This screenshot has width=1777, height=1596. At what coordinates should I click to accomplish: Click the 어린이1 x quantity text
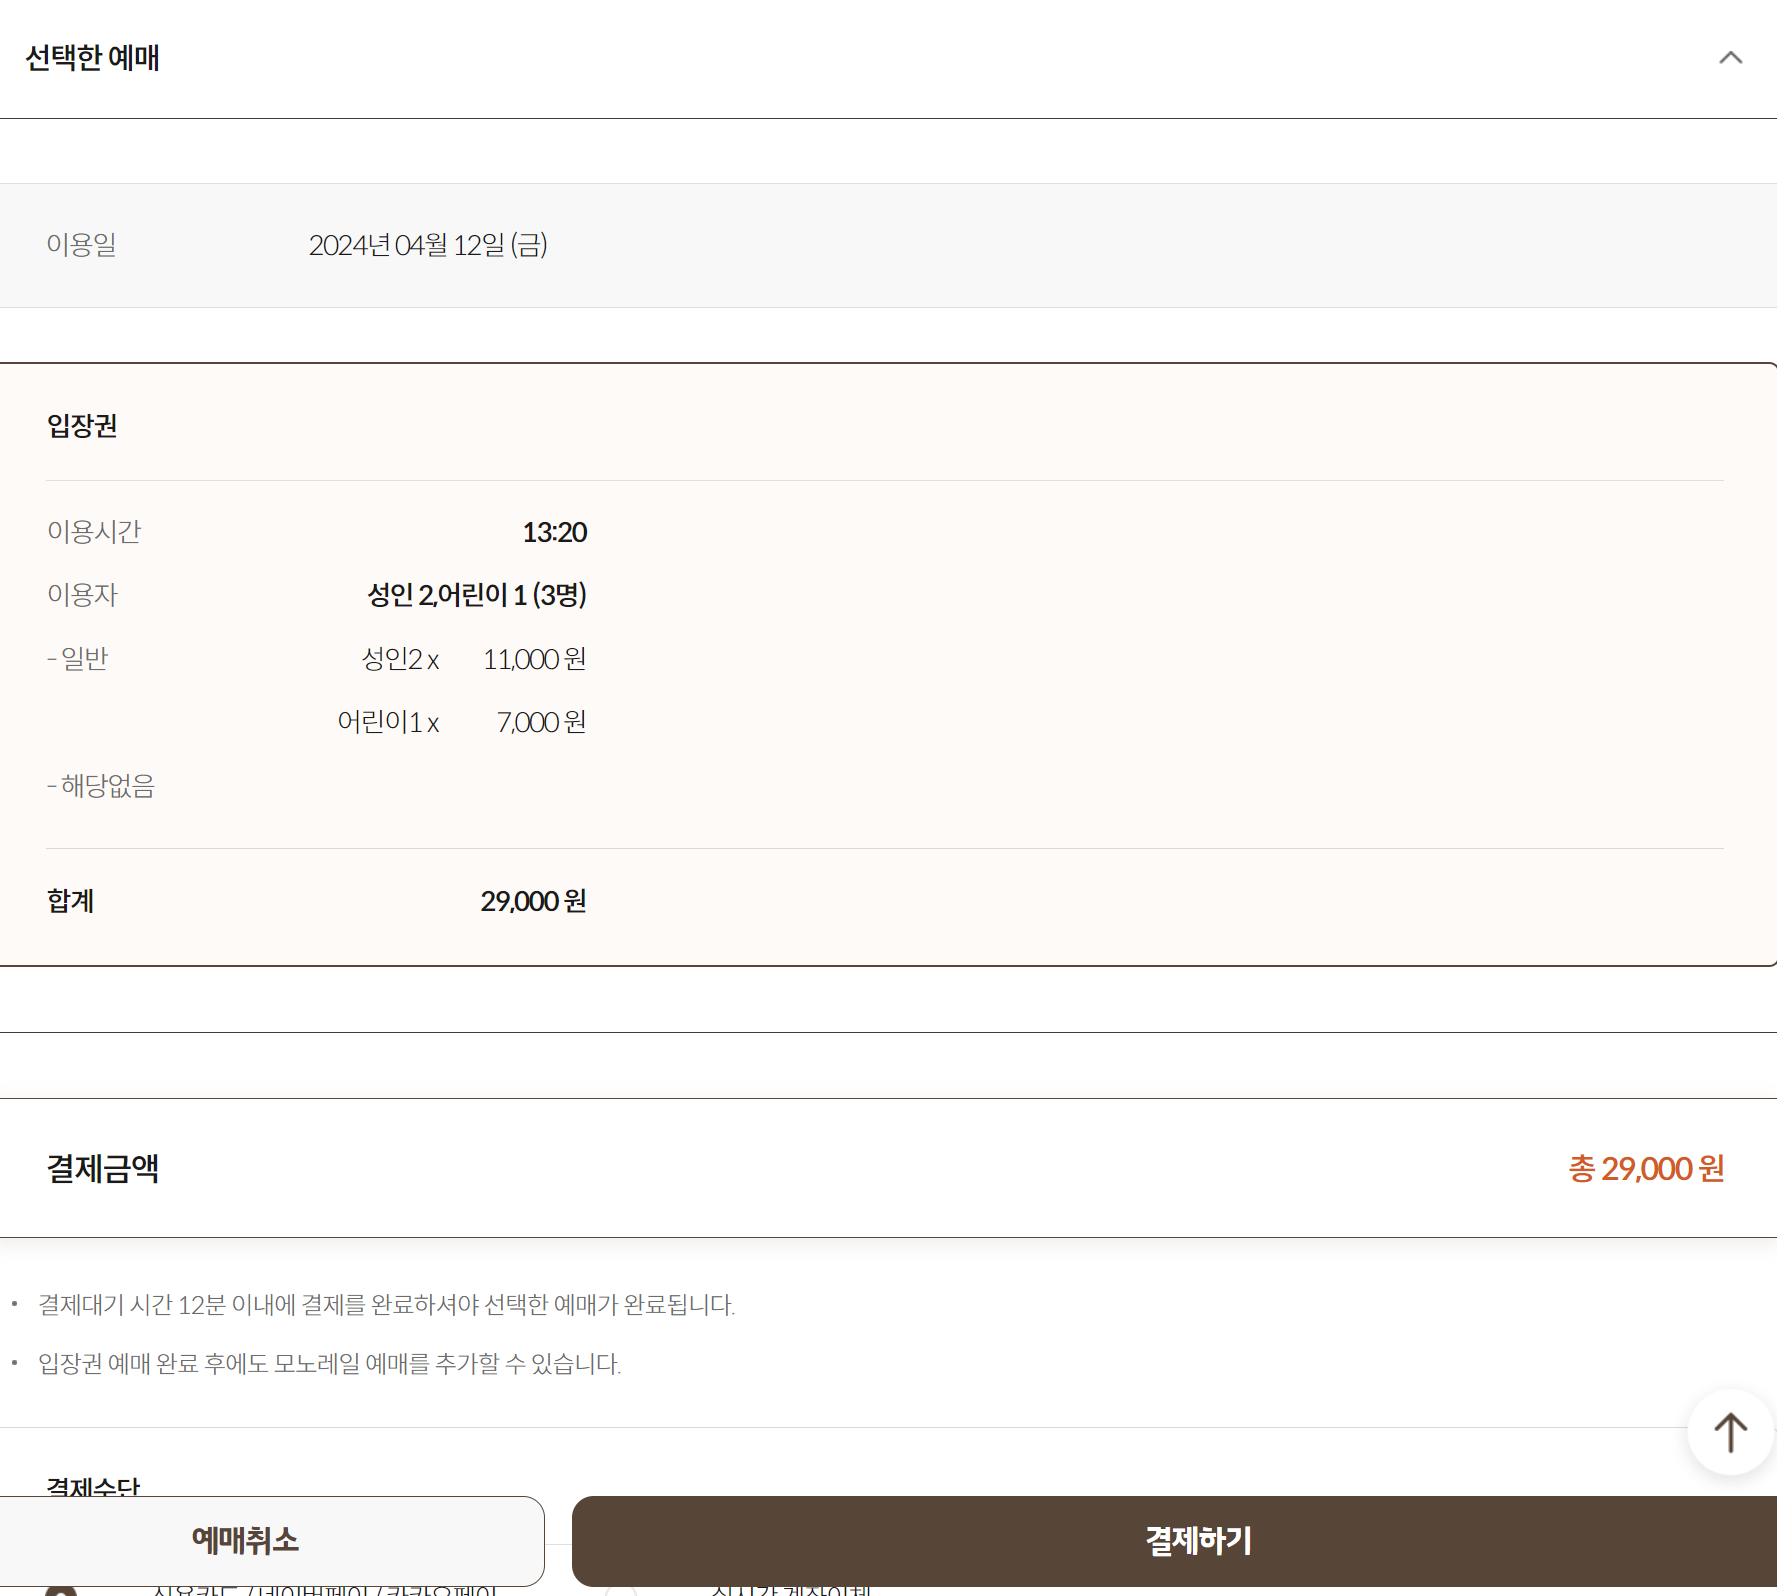coord(388,722)
